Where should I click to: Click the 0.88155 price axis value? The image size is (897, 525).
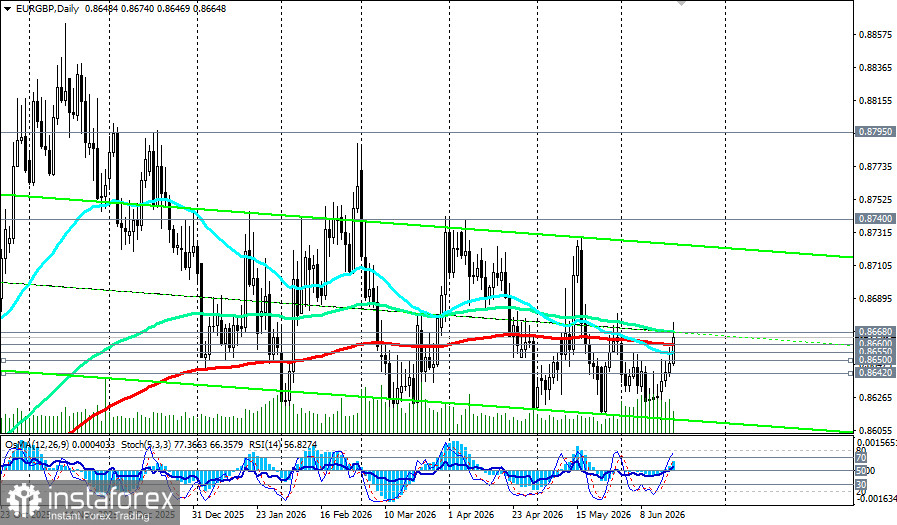pyautogui.click(x=875, y=101)
